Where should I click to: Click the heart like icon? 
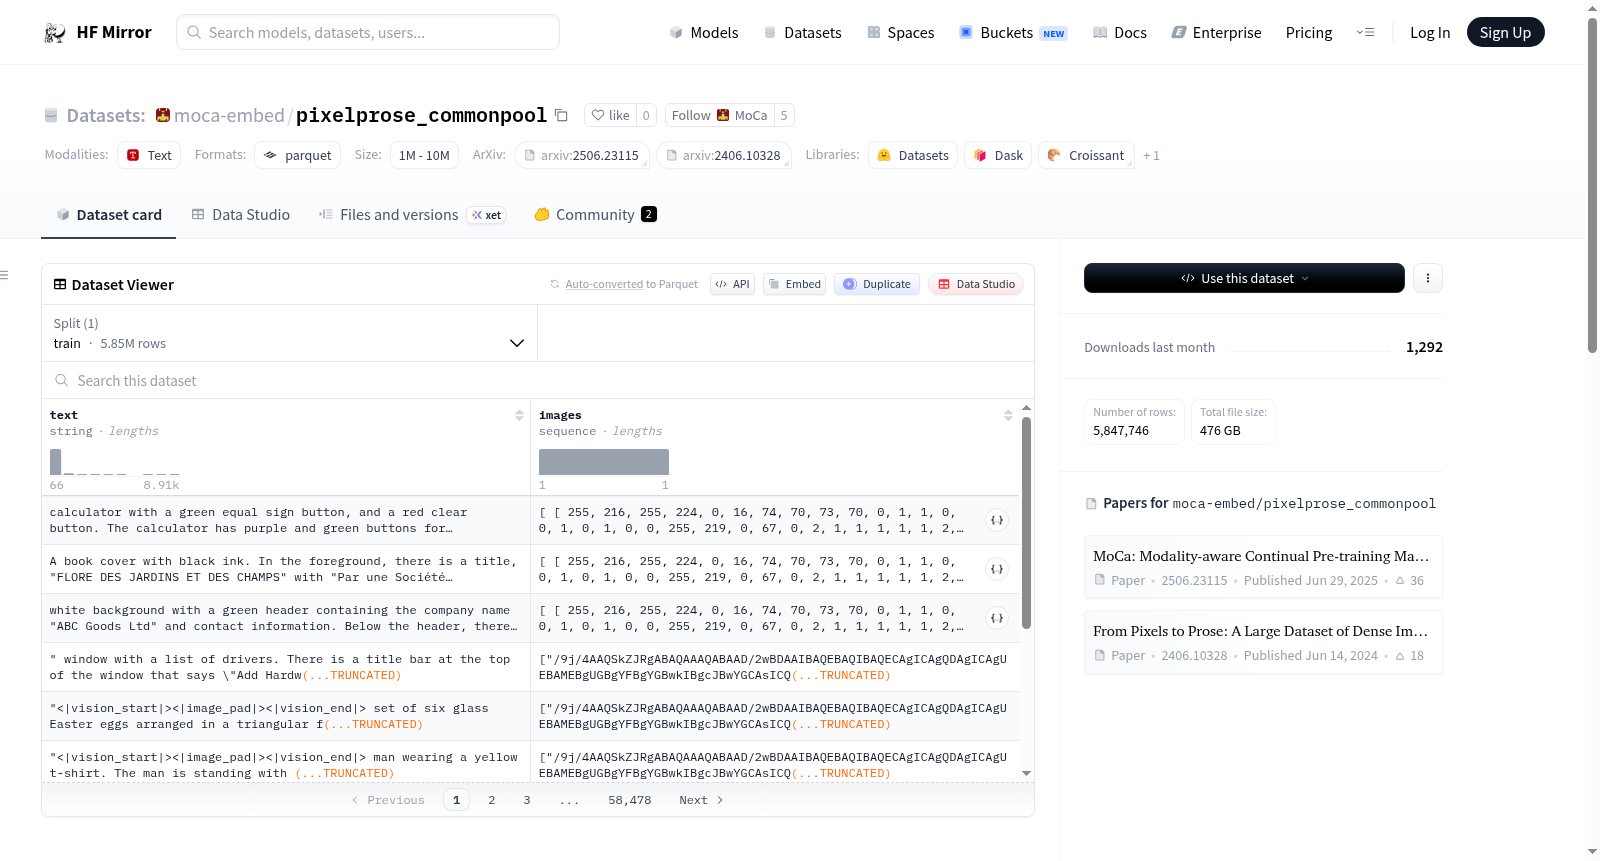pyautogui.click(x=598, y=116)
